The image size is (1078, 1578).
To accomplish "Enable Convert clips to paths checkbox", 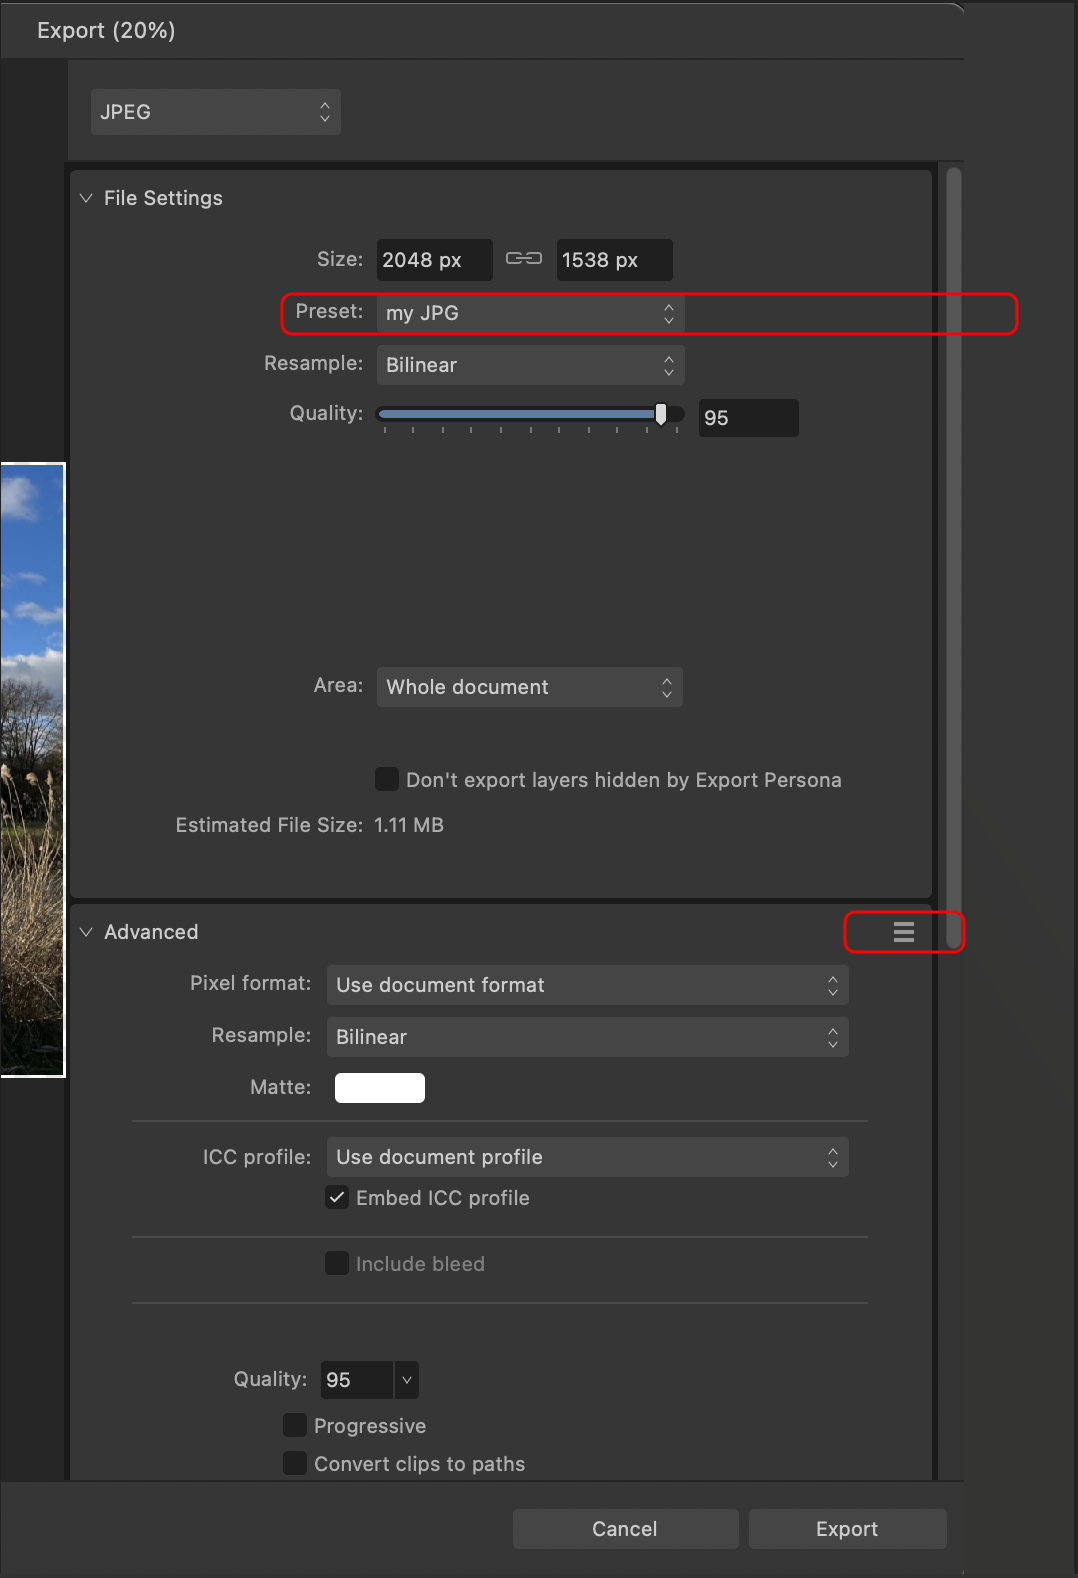I will coord(295,1463).
